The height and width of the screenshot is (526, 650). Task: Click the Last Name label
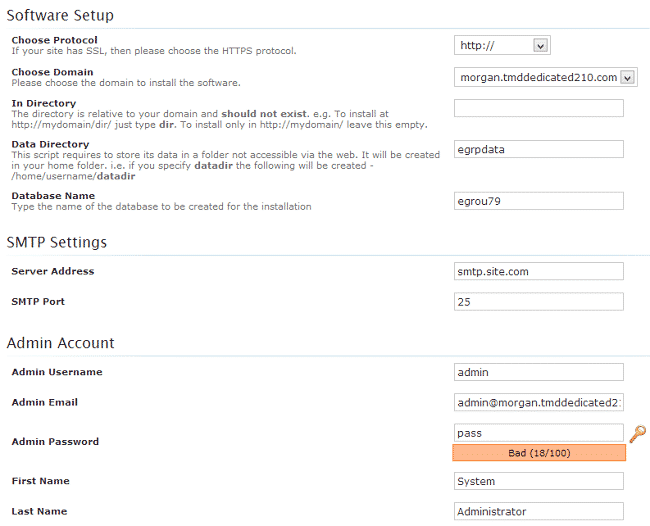click(39, 511)
